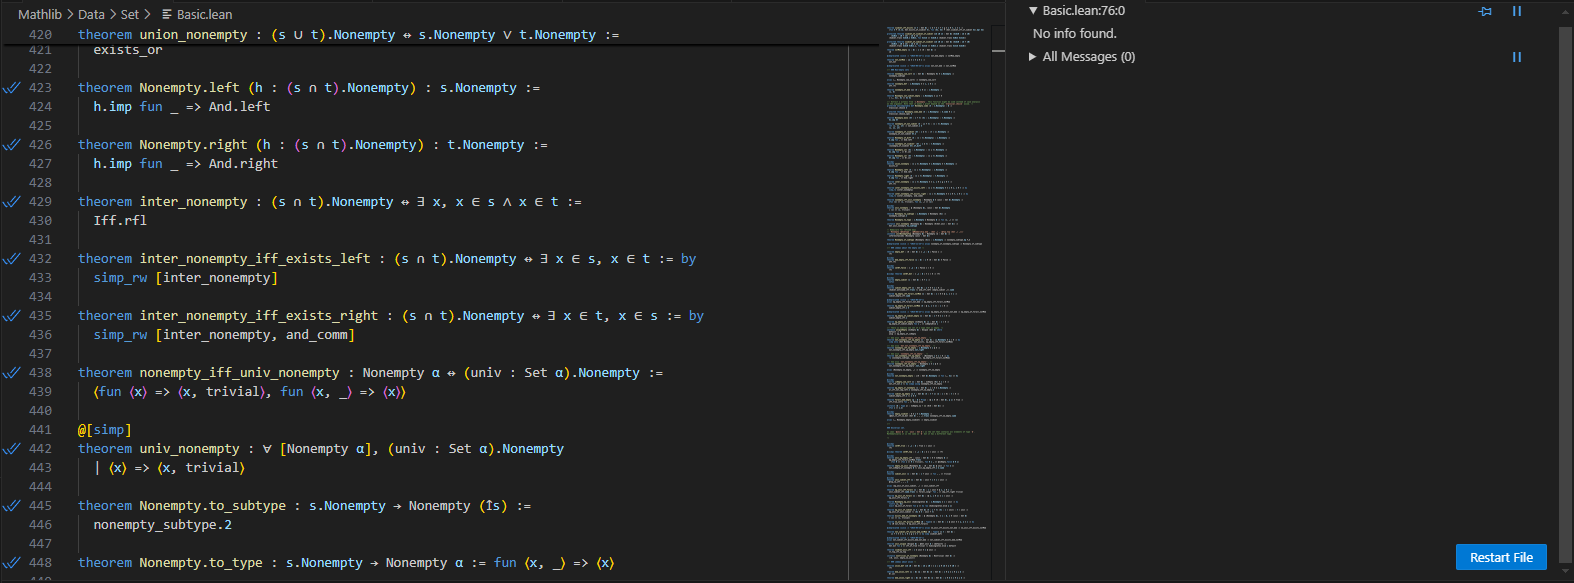Click line number 435 in gutter
The width and height of the screenshot is (1574, 583).
[40, 316]
